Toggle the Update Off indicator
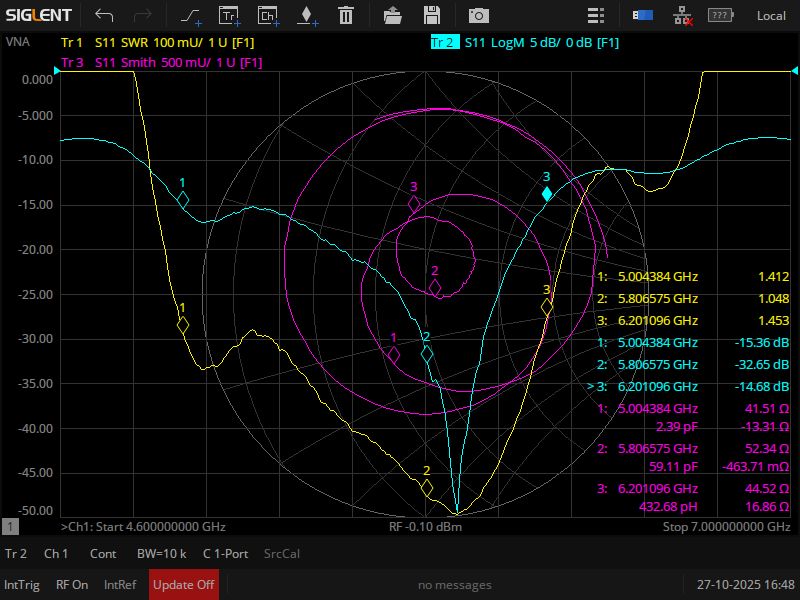This screenshot has width=800, height=600. pyautogui.click(x=184, y=585)
